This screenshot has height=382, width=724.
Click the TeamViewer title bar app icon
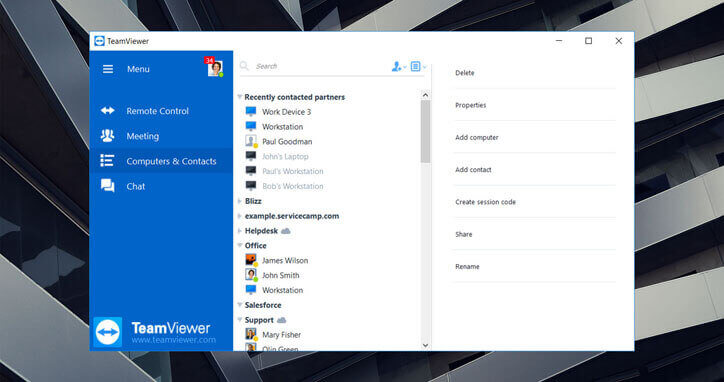99,41
